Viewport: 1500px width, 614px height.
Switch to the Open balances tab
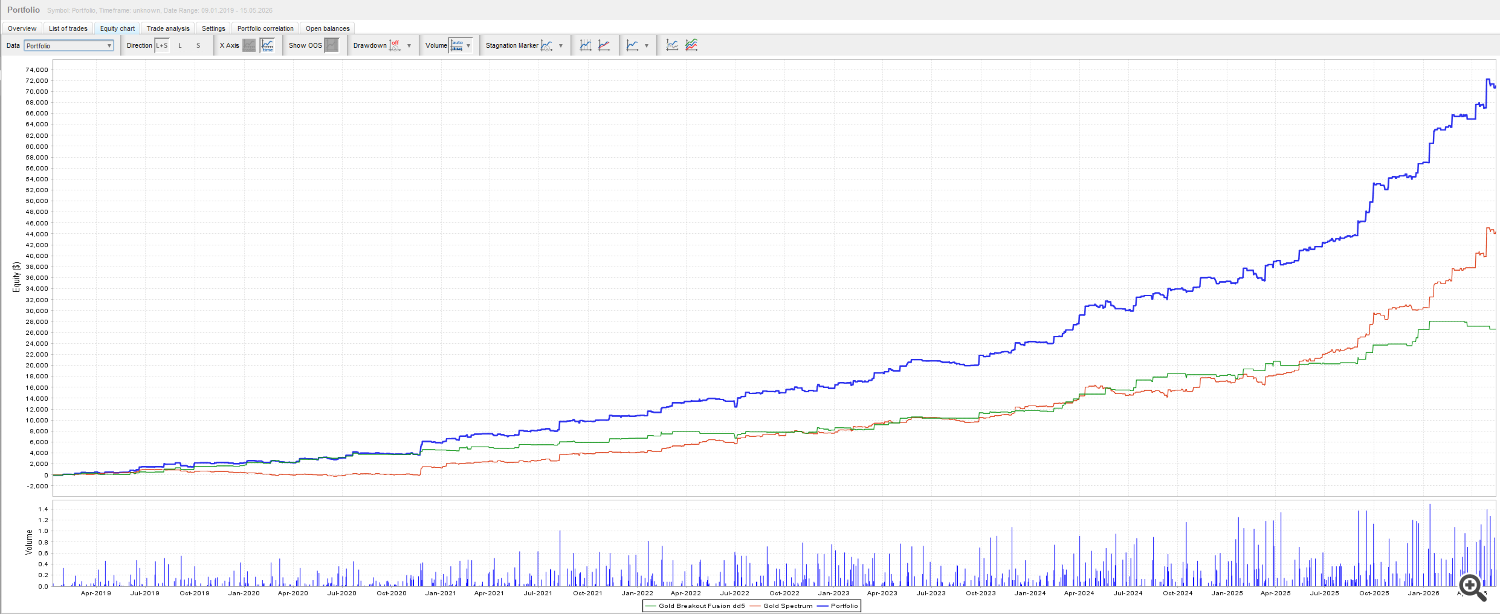tap(328, 28)
